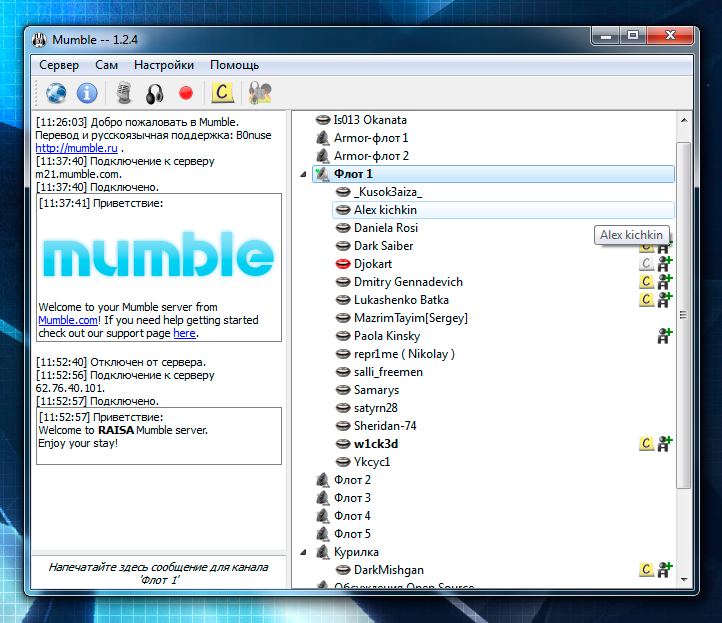
Task: Open w1ck3d's yellow comment icon
Action: click(646, 444)
